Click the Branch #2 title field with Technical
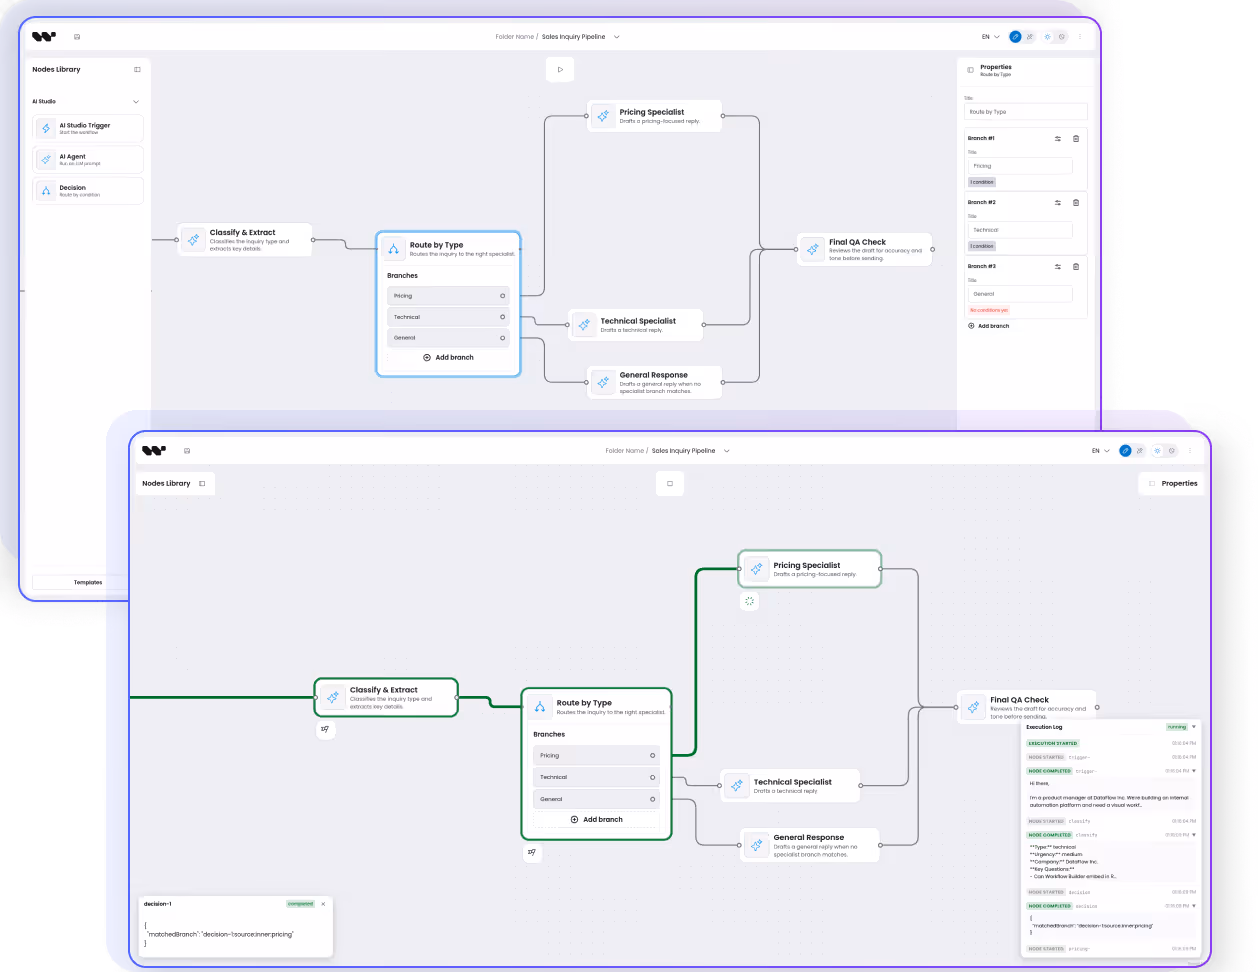 pos(1020,230)
